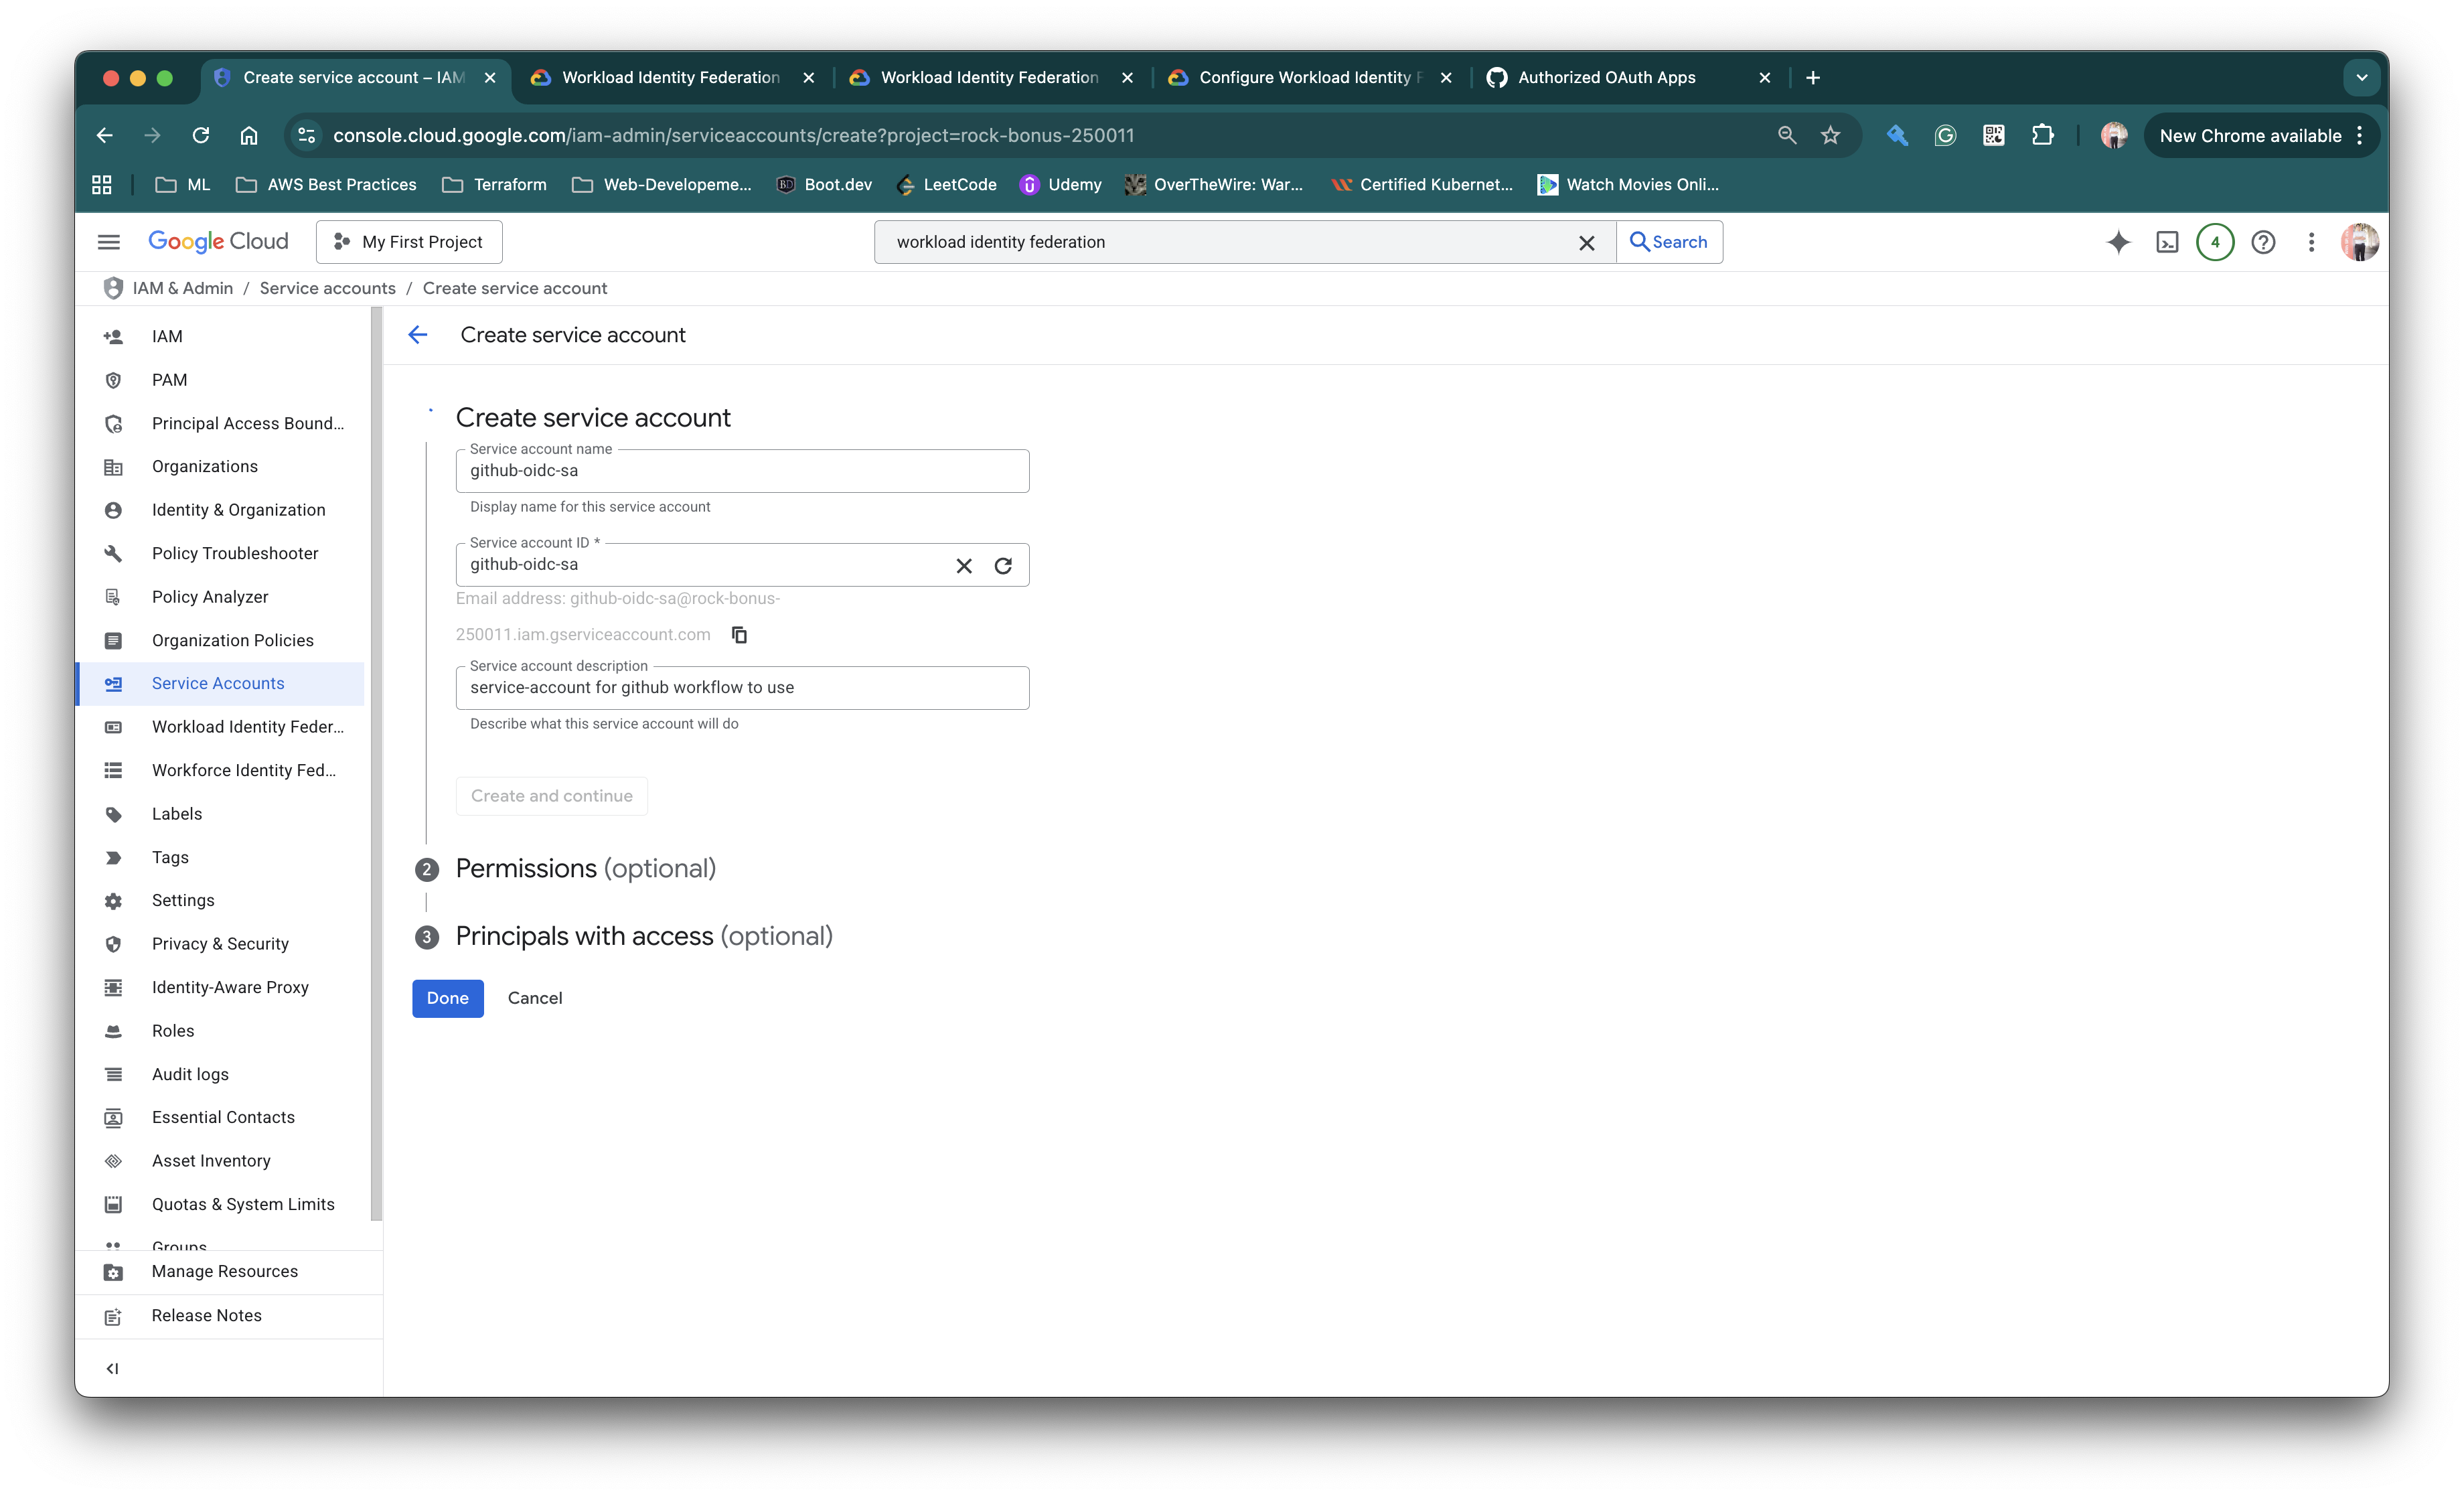Copy the service account email address
This screenshot has height=1496, width=2464.
[739, 635]
